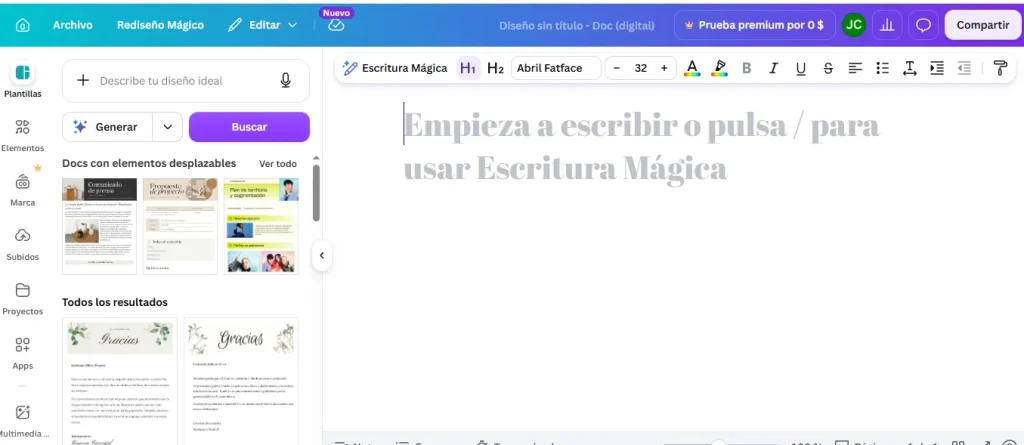
Task: Go to the Canva home icon
Action: pyautogui.click(x=23, y=25)
